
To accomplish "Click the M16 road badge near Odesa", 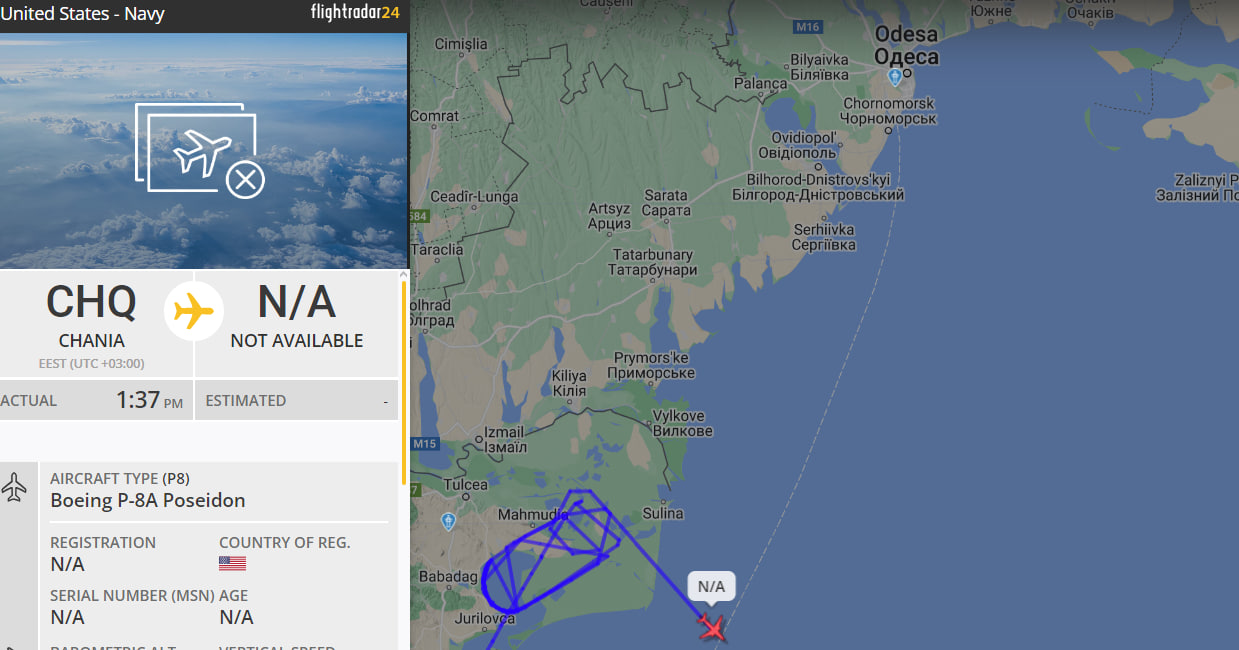I will [x=806, y=26].
